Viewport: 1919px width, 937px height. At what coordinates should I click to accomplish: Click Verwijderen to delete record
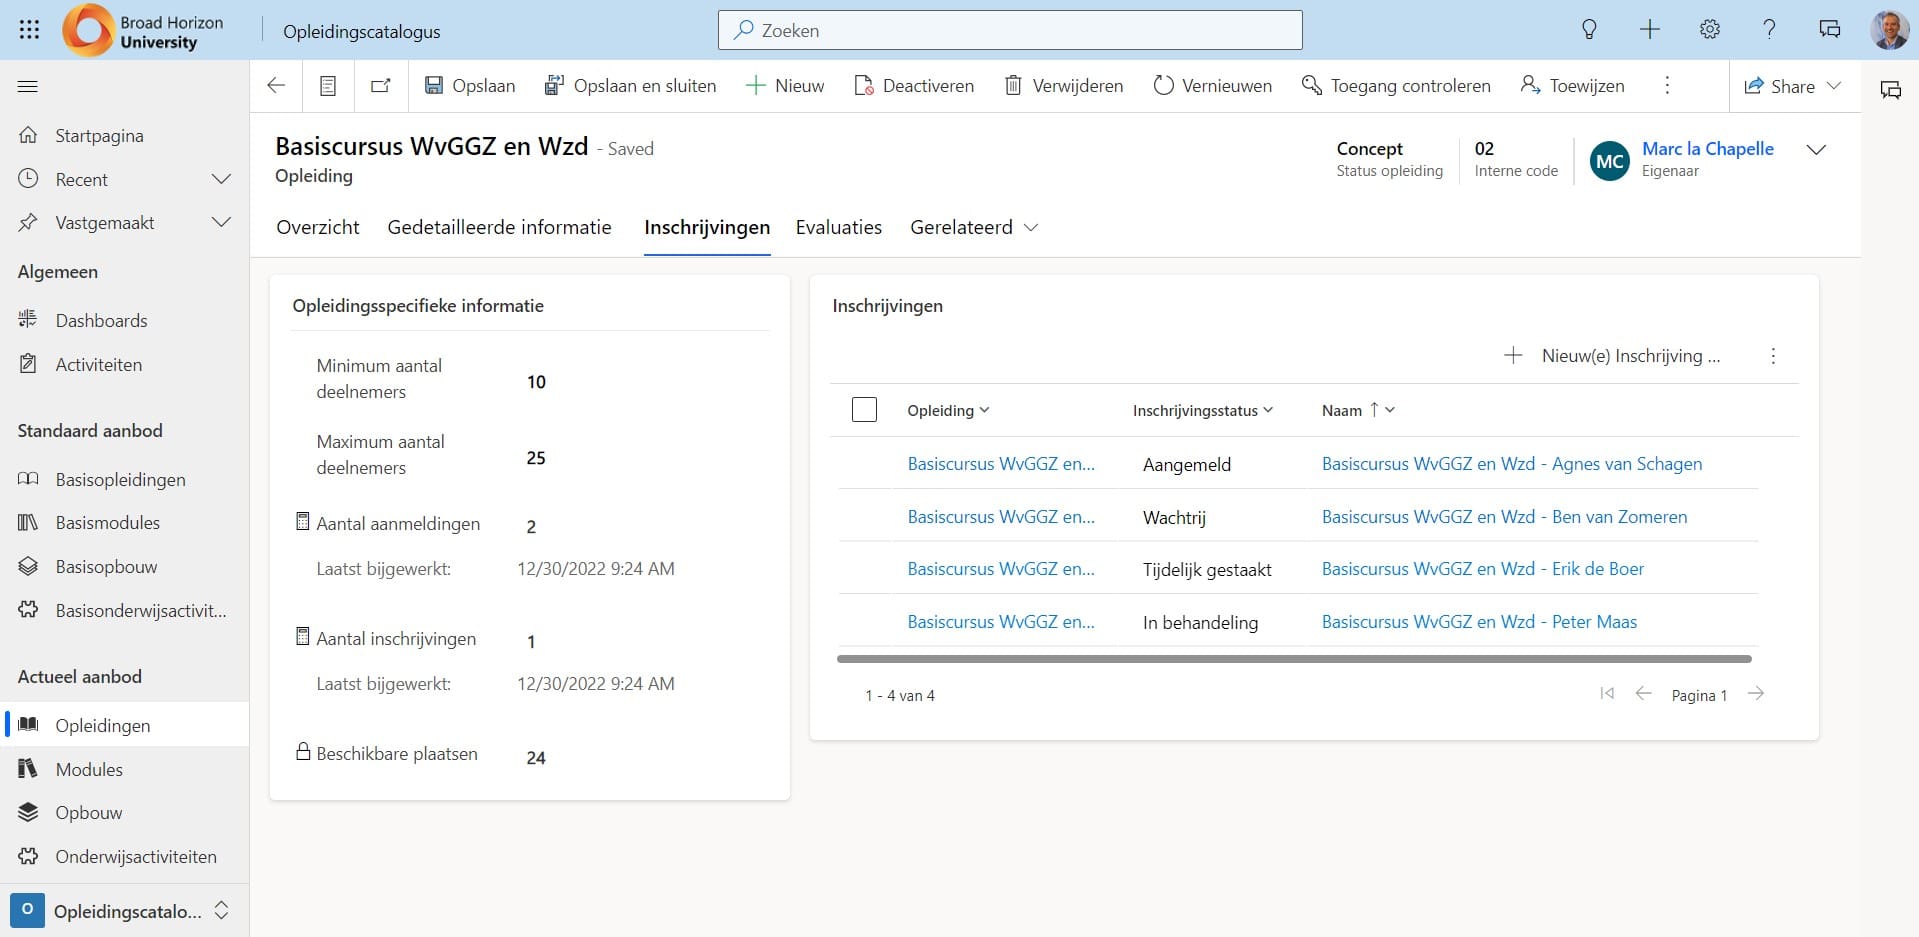pyautogui.click(x=1064, y=86)
